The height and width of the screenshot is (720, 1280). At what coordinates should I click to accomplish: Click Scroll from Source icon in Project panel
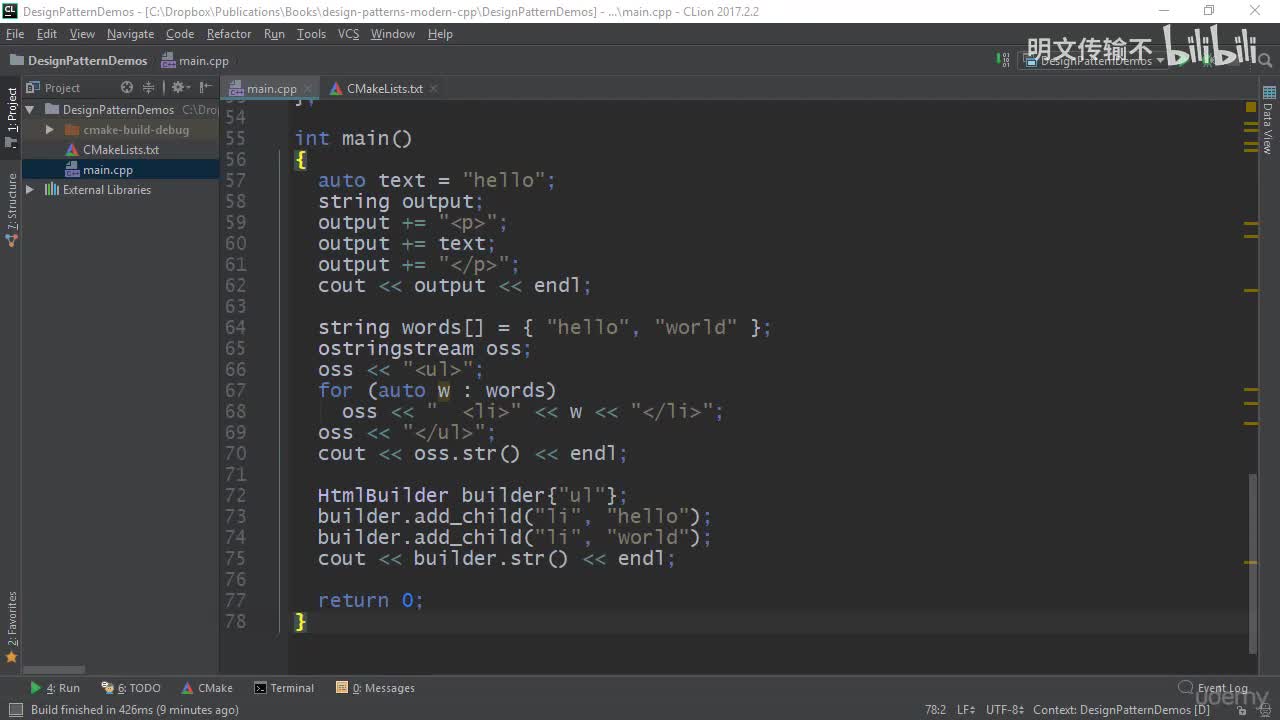[x=127, y=88]
